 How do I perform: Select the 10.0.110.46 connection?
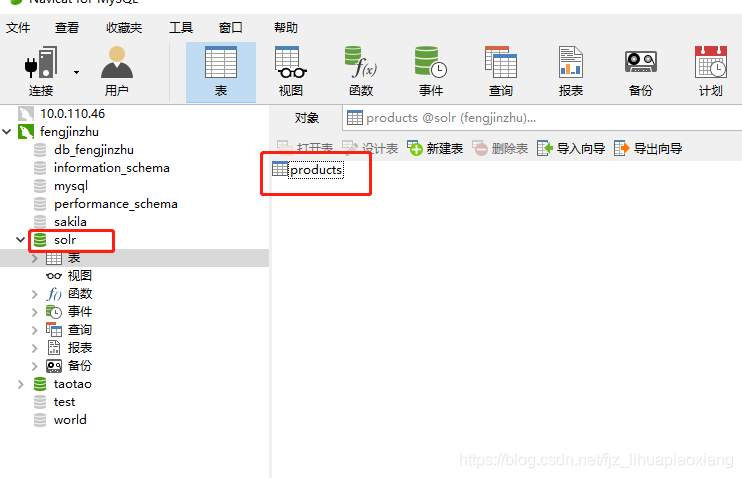point(72,114)
